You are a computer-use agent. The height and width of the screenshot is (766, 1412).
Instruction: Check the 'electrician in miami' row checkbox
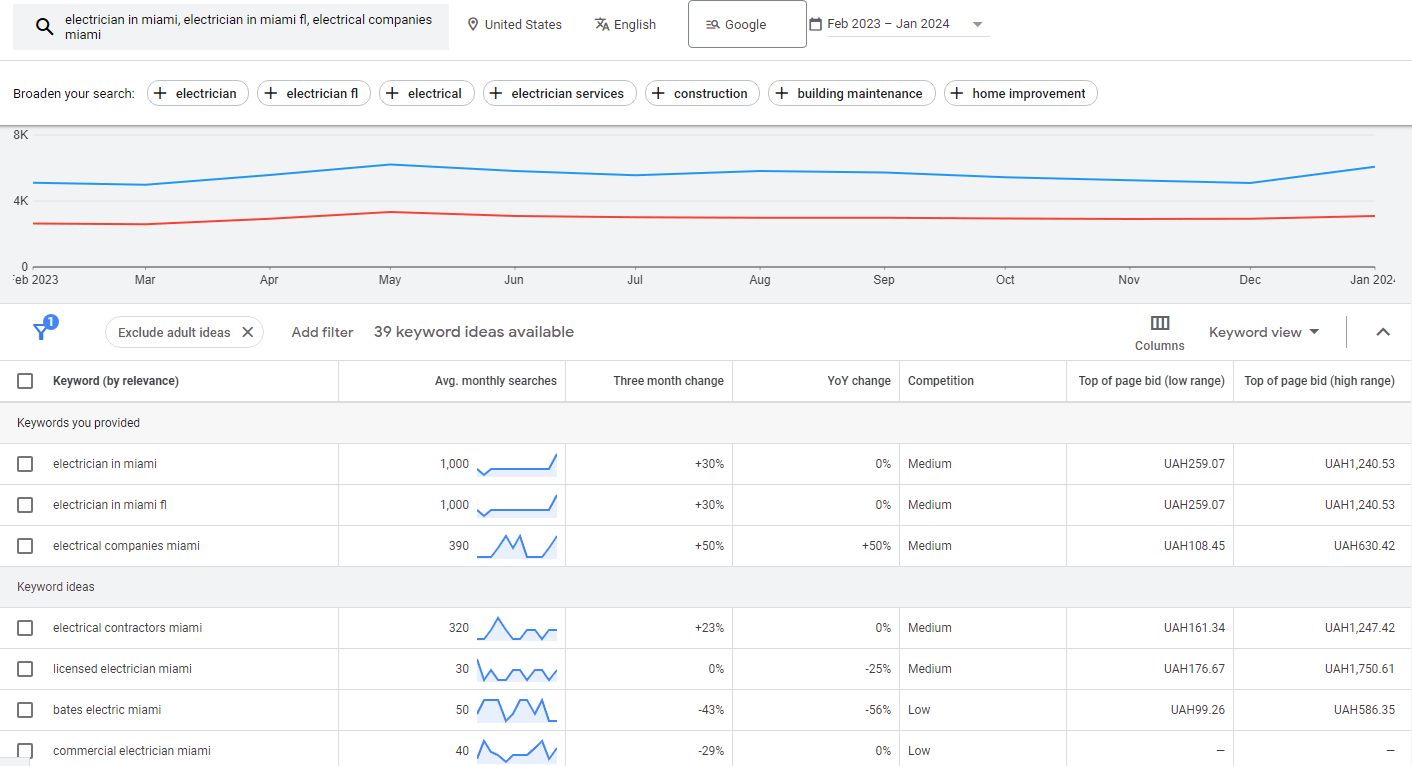tap(25, 464)
